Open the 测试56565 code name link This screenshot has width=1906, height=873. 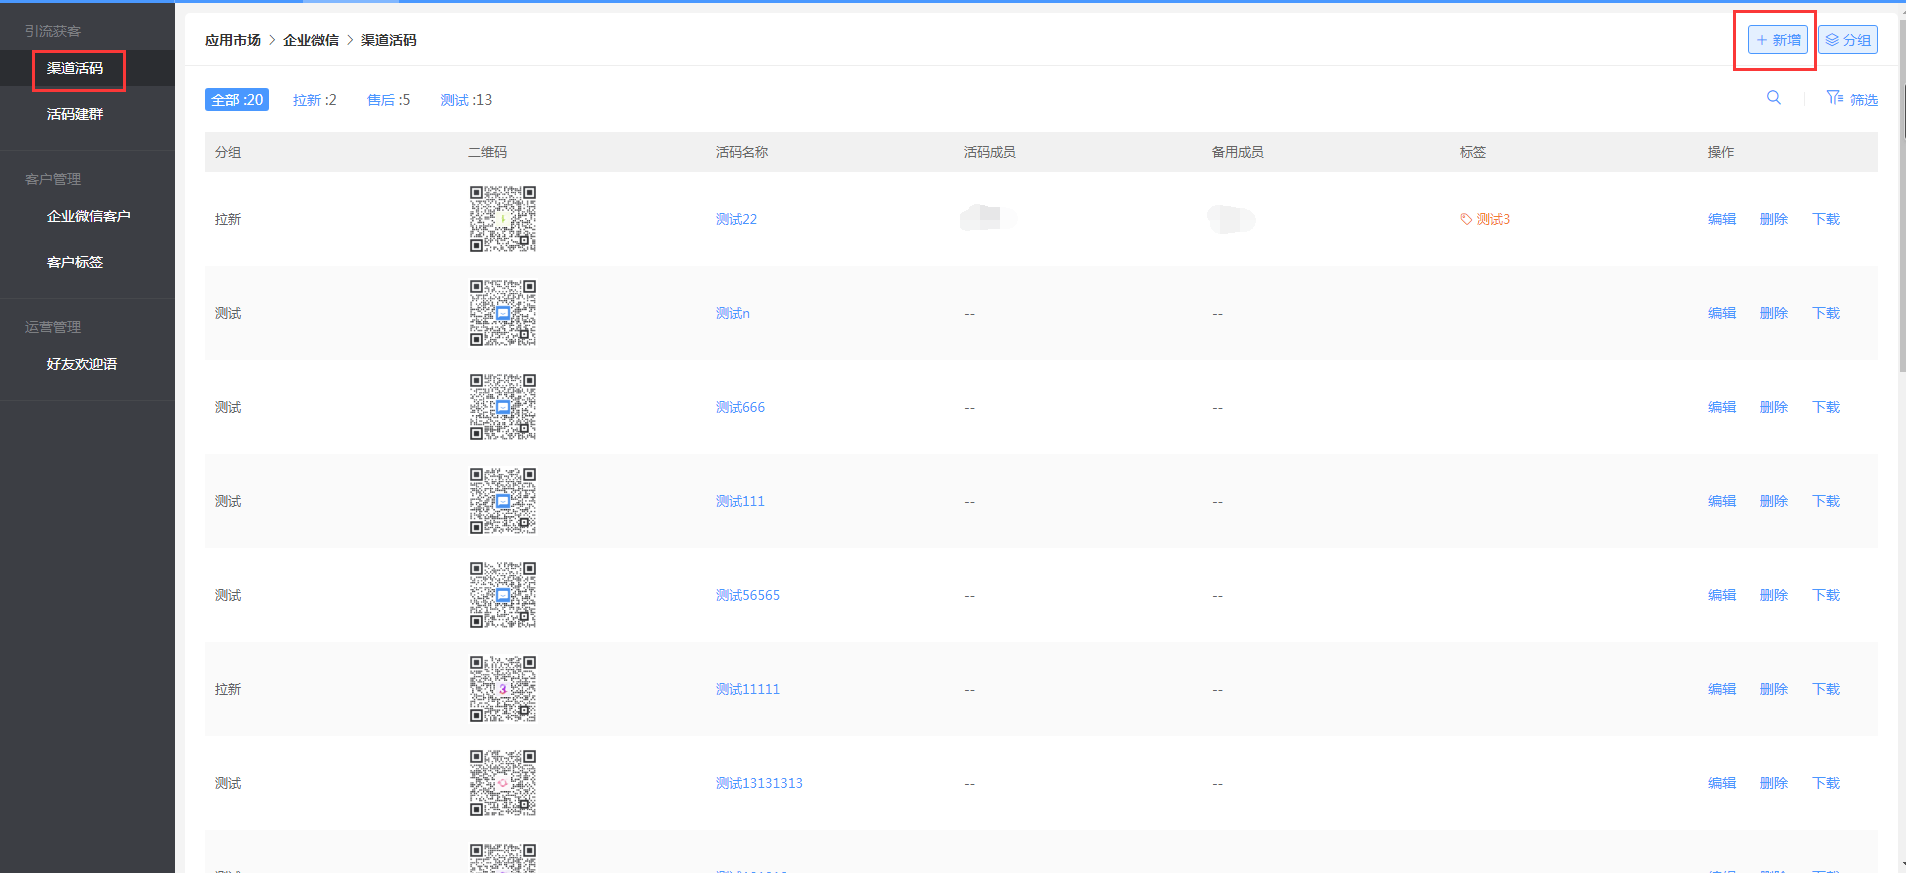point(747,595)
